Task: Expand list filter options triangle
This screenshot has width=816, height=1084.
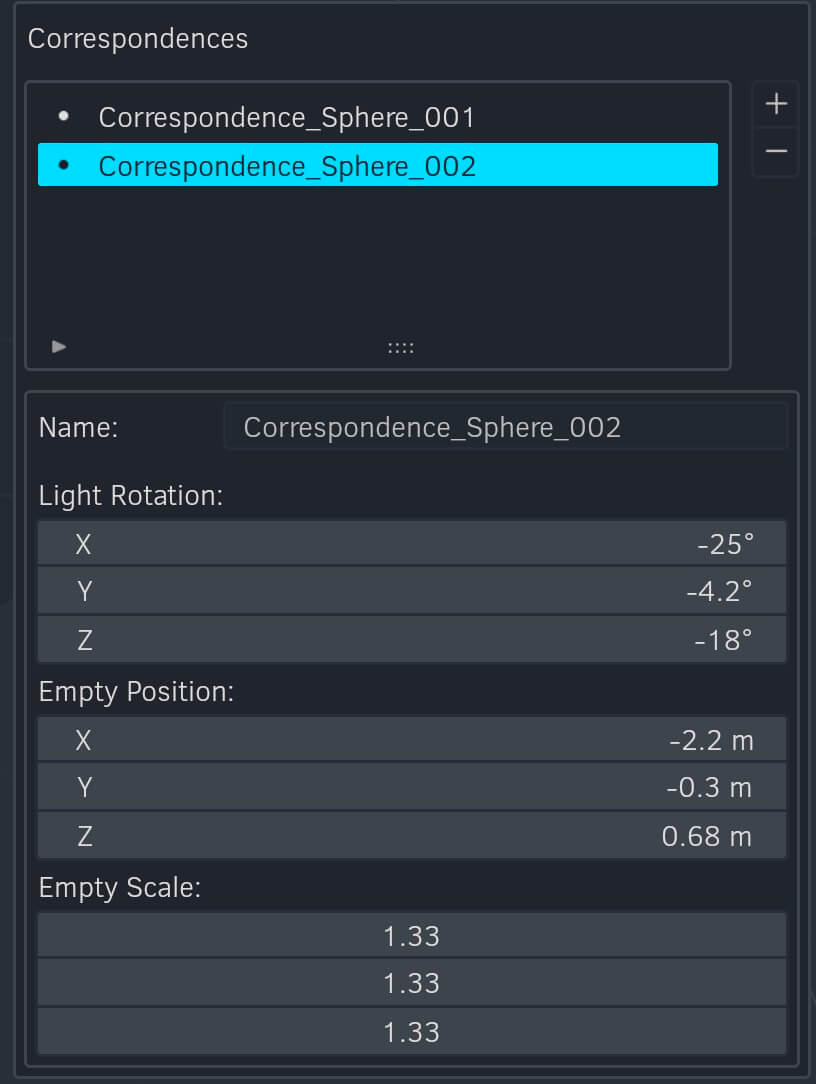Action: tap(59, 346)
